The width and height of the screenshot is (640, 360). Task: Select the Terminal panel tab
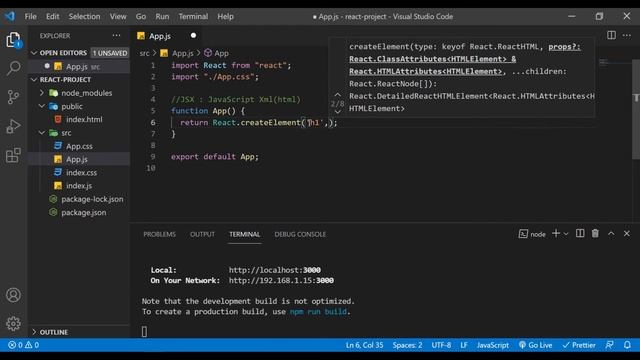coord(244,234)
